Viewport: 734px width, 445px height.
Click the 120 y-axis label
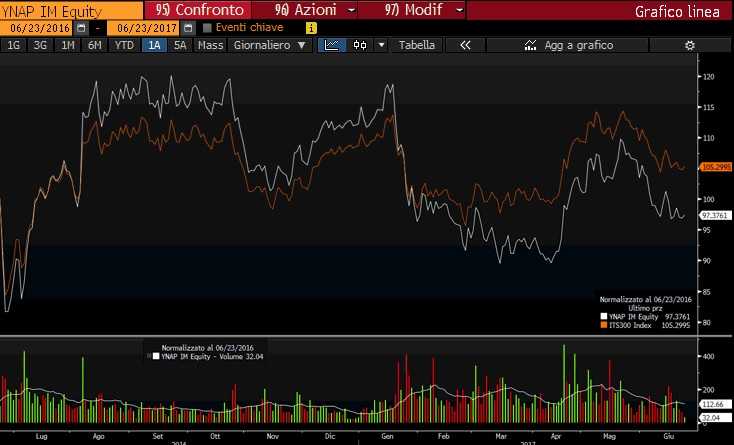pyautogui.click(x=708, y=77)
